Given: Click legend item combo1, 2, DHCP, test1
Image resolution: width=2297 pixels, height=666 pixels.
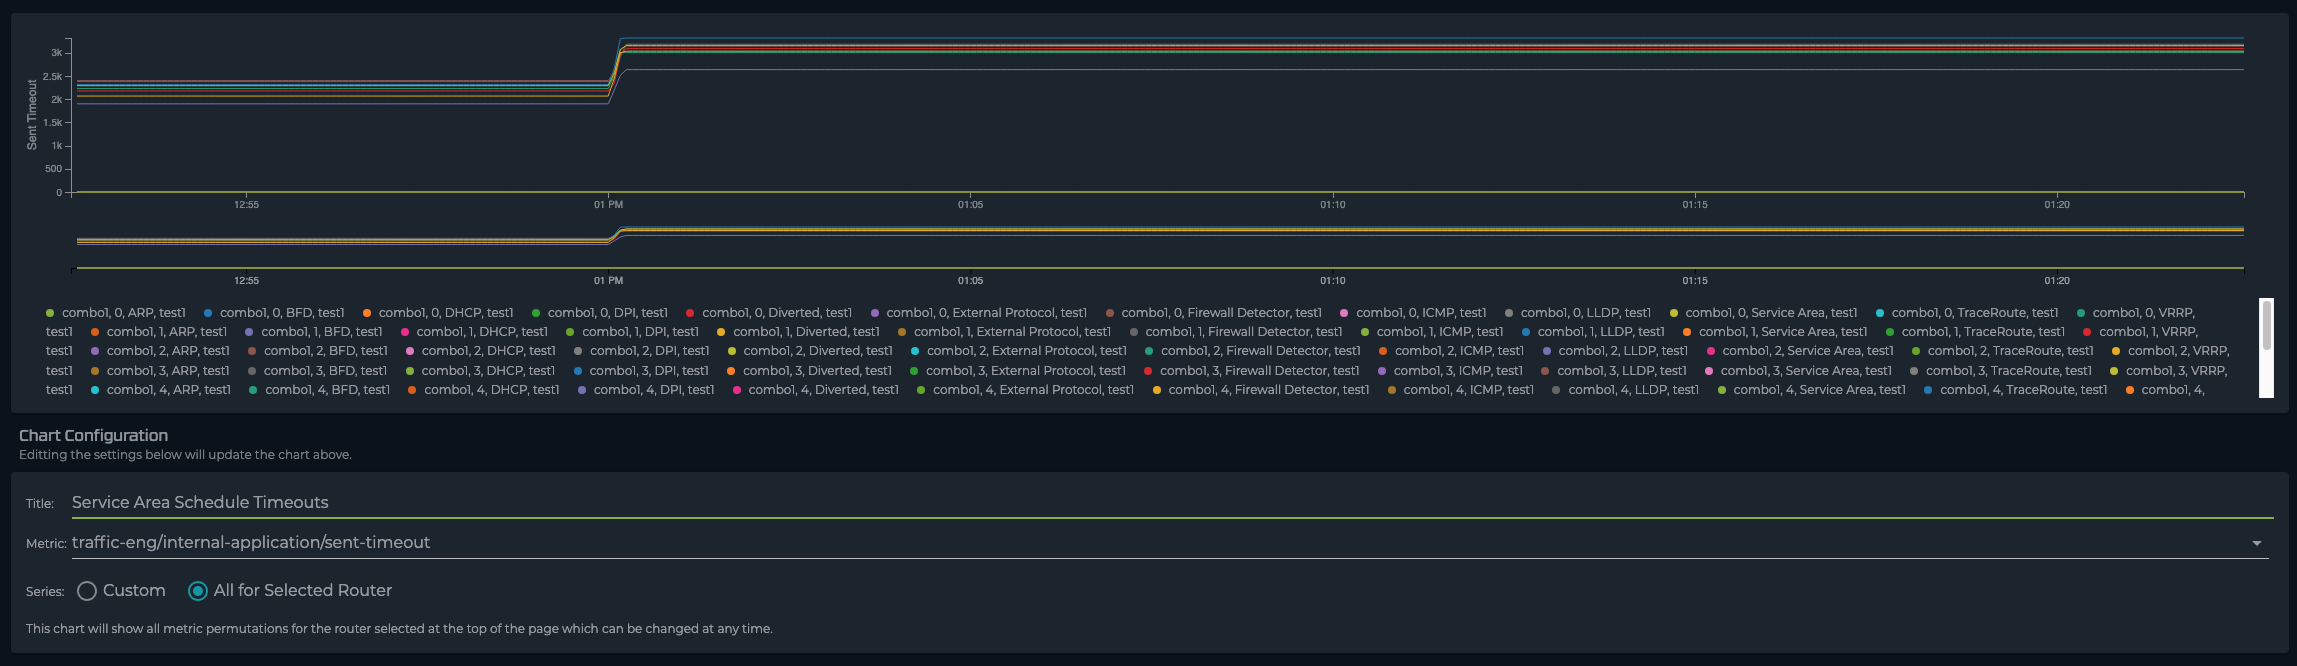Looking at the screenshot, I should coord(481,351).
